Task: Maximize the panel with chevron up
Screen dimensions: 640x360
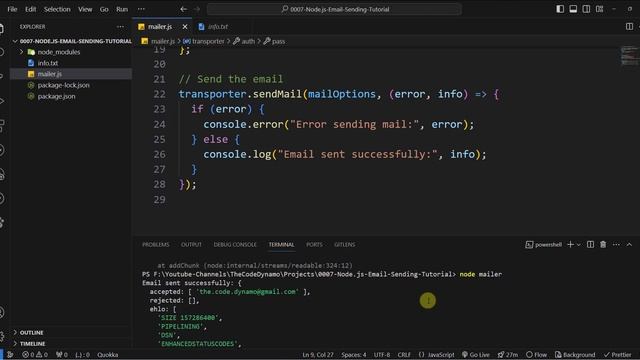Action: click(629, 244)
